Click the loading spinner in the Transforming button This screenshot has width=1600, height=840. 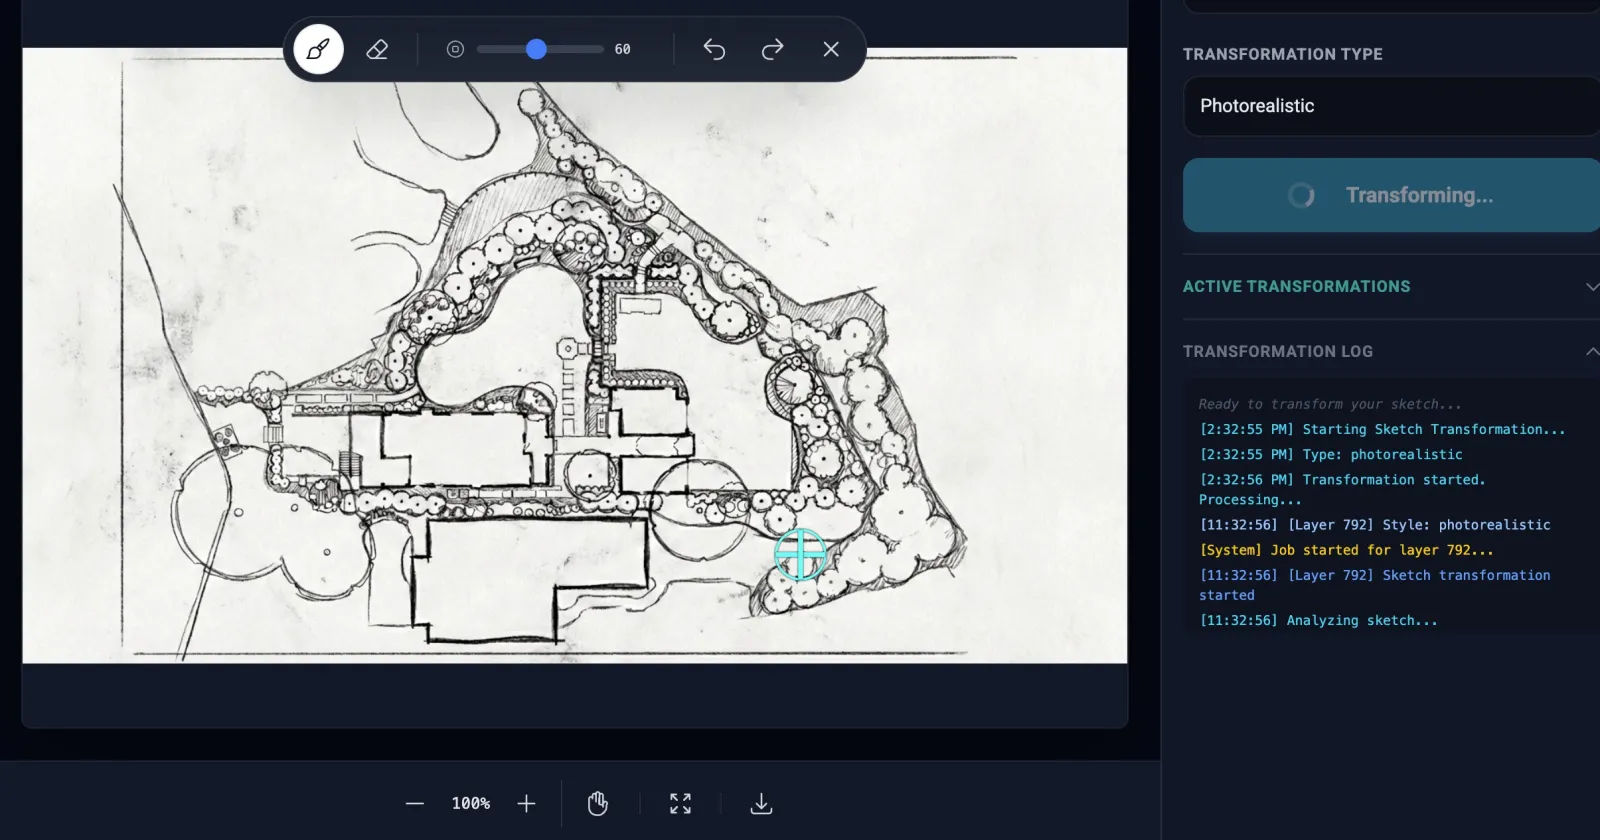[1301, 195]
